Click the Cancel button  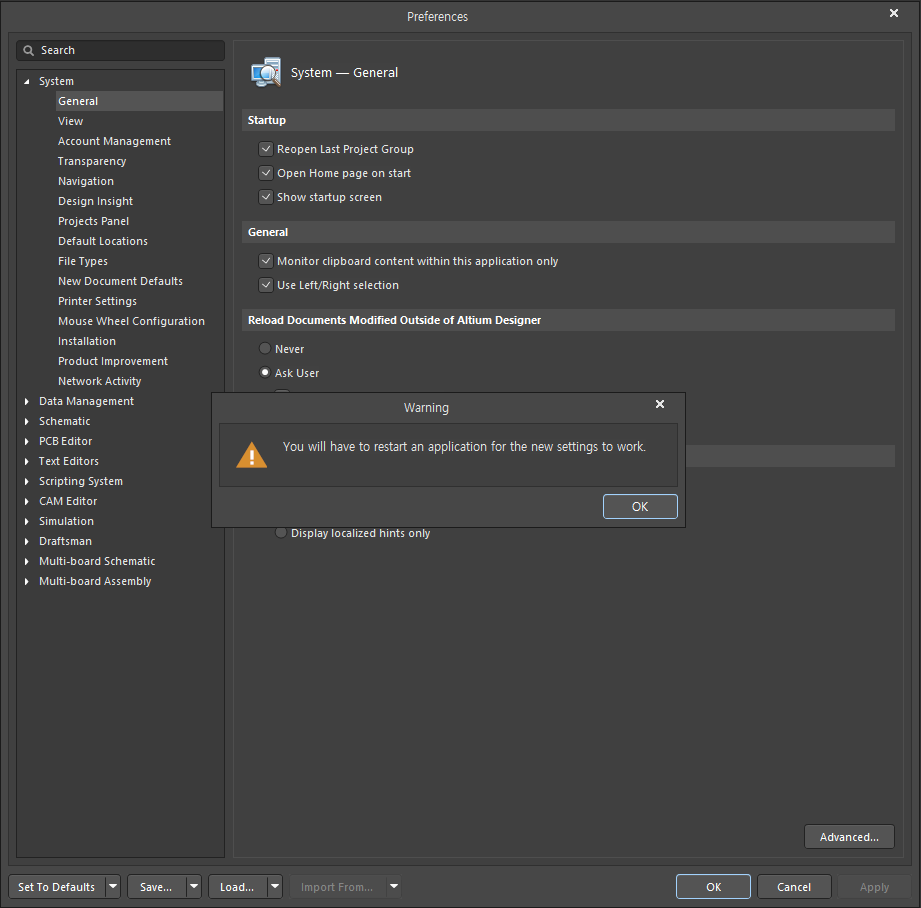coord(794,886)
